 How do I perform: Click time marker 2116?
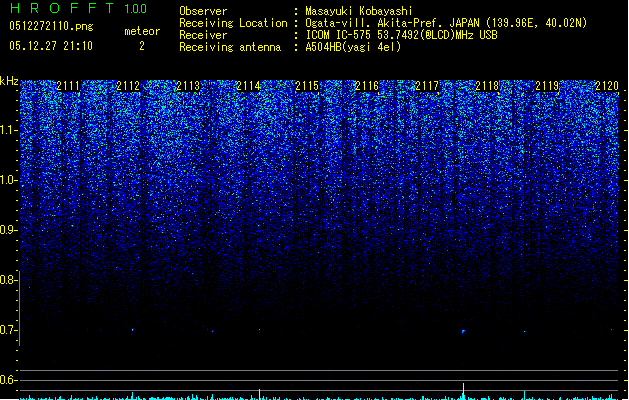[x=367, y=86]
